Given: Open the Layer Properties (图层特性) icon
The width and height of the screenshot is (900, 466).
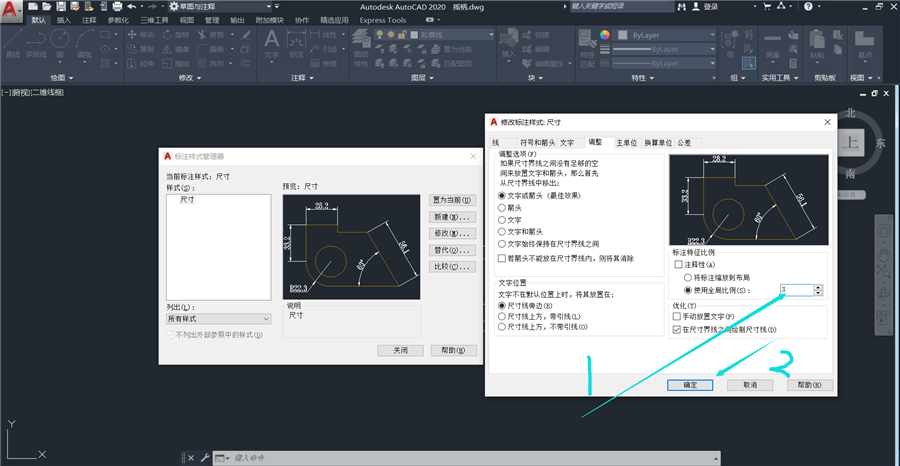Looking at the screenshot, I should [x=361, y=49].
